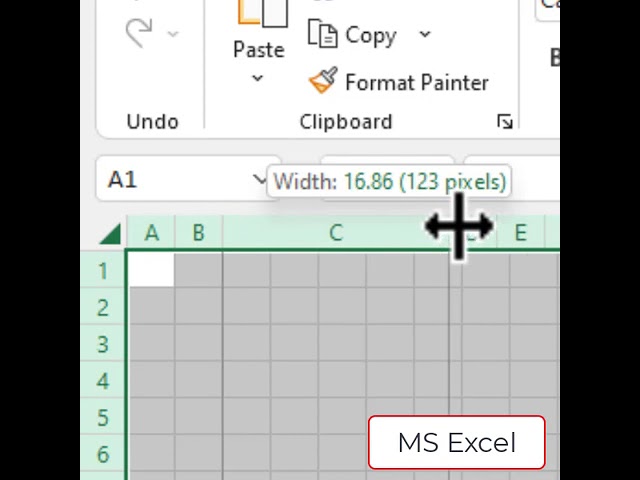Click the Format Painter label
Screen dimensions: 640x480
click(417, 82)
